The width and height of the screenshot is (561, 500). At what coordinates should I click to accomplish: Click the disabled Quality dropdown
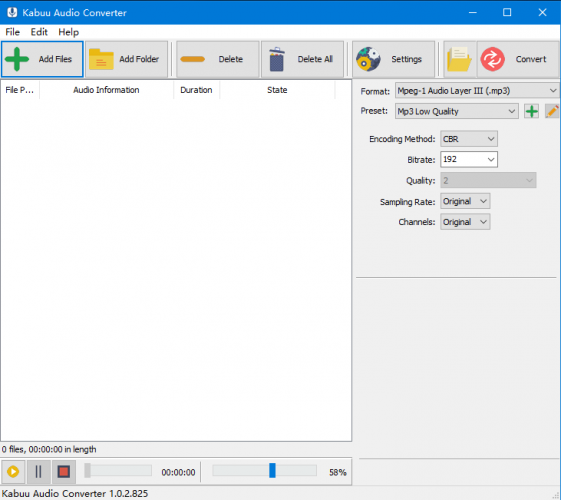(488, 180)
